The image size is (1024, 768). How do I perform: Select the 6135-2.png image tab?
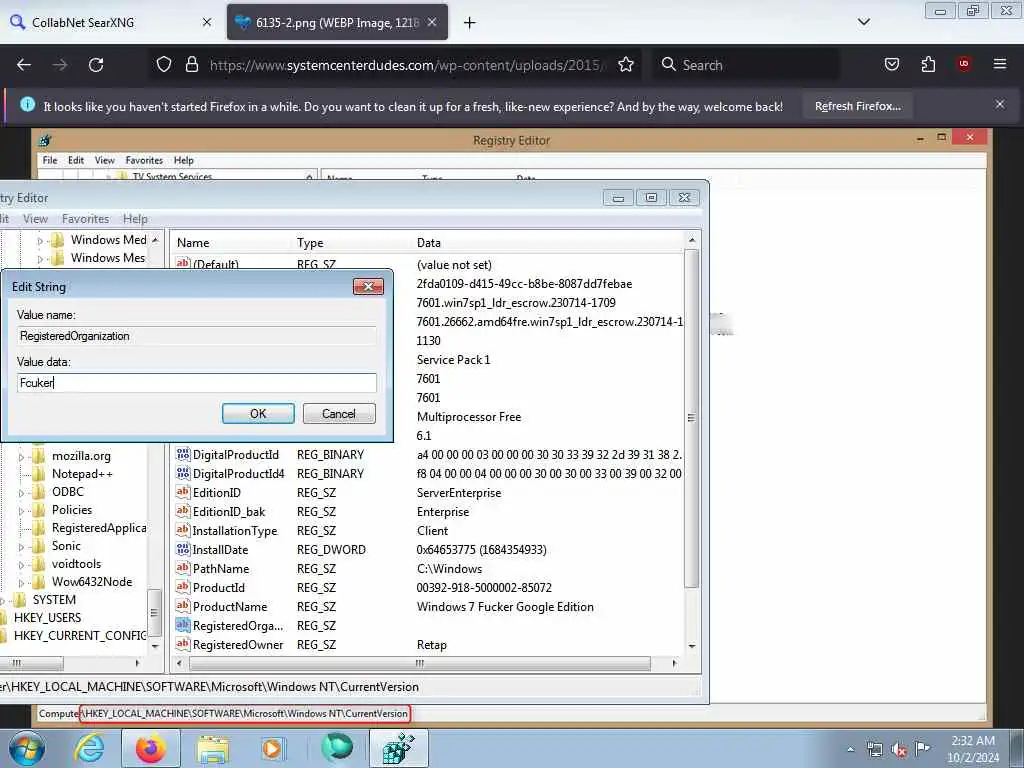pyautogui.click(x=337, y=22)
